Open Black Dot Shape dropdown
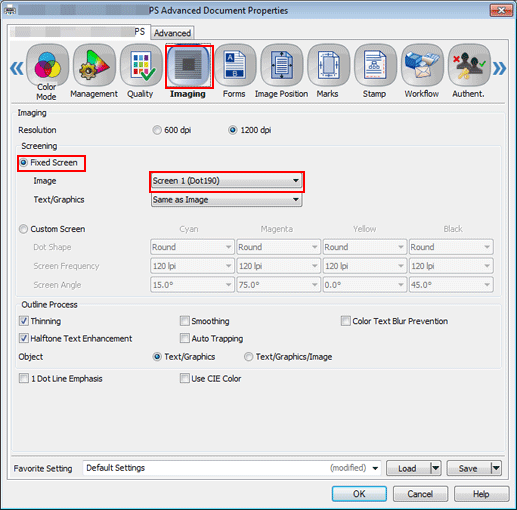Screen dimensions: 517x510 coord(451,247)
